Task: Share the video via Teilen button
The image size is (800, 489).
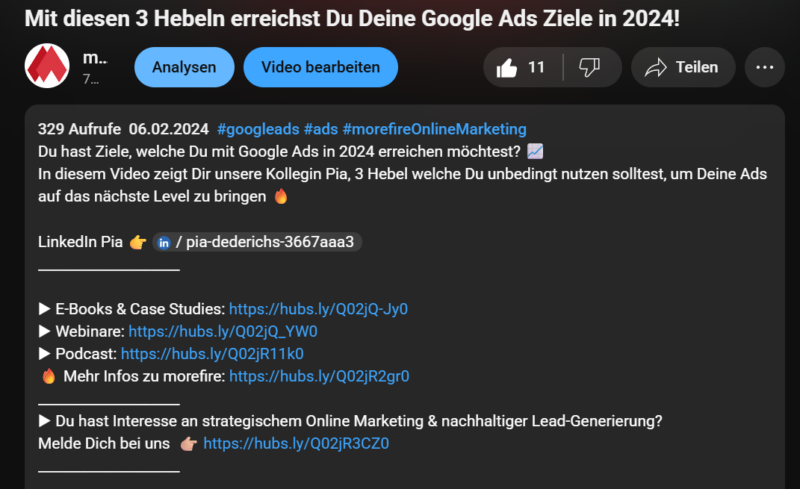Action: pyautogui.click(x=683, y=67)
